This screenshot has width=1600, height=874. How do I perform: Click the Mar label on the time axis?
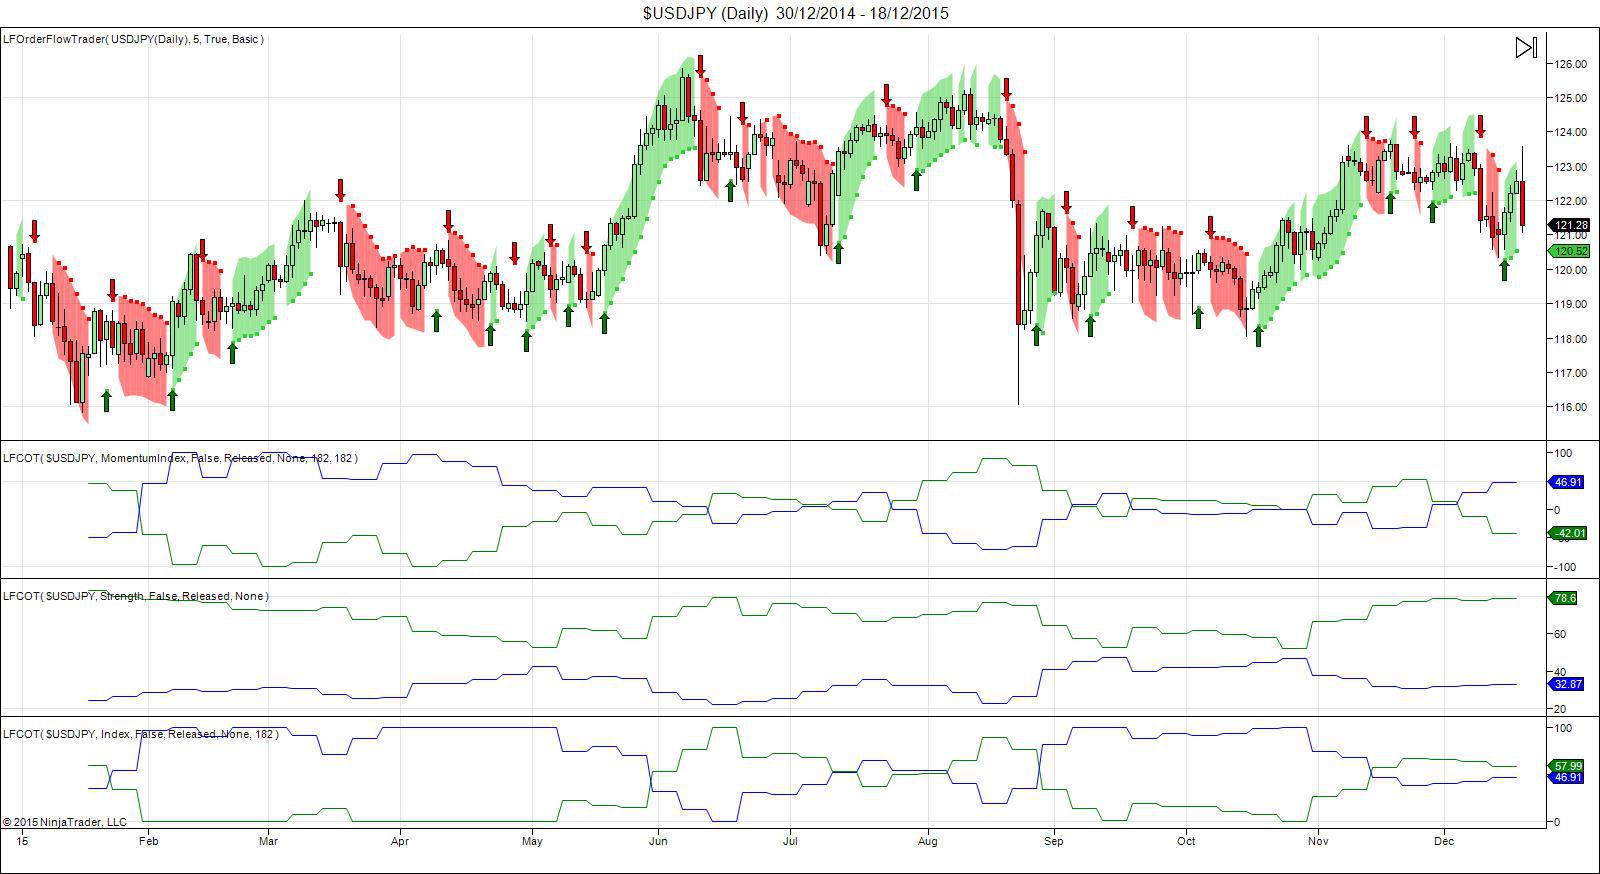(x=268, y=841)
